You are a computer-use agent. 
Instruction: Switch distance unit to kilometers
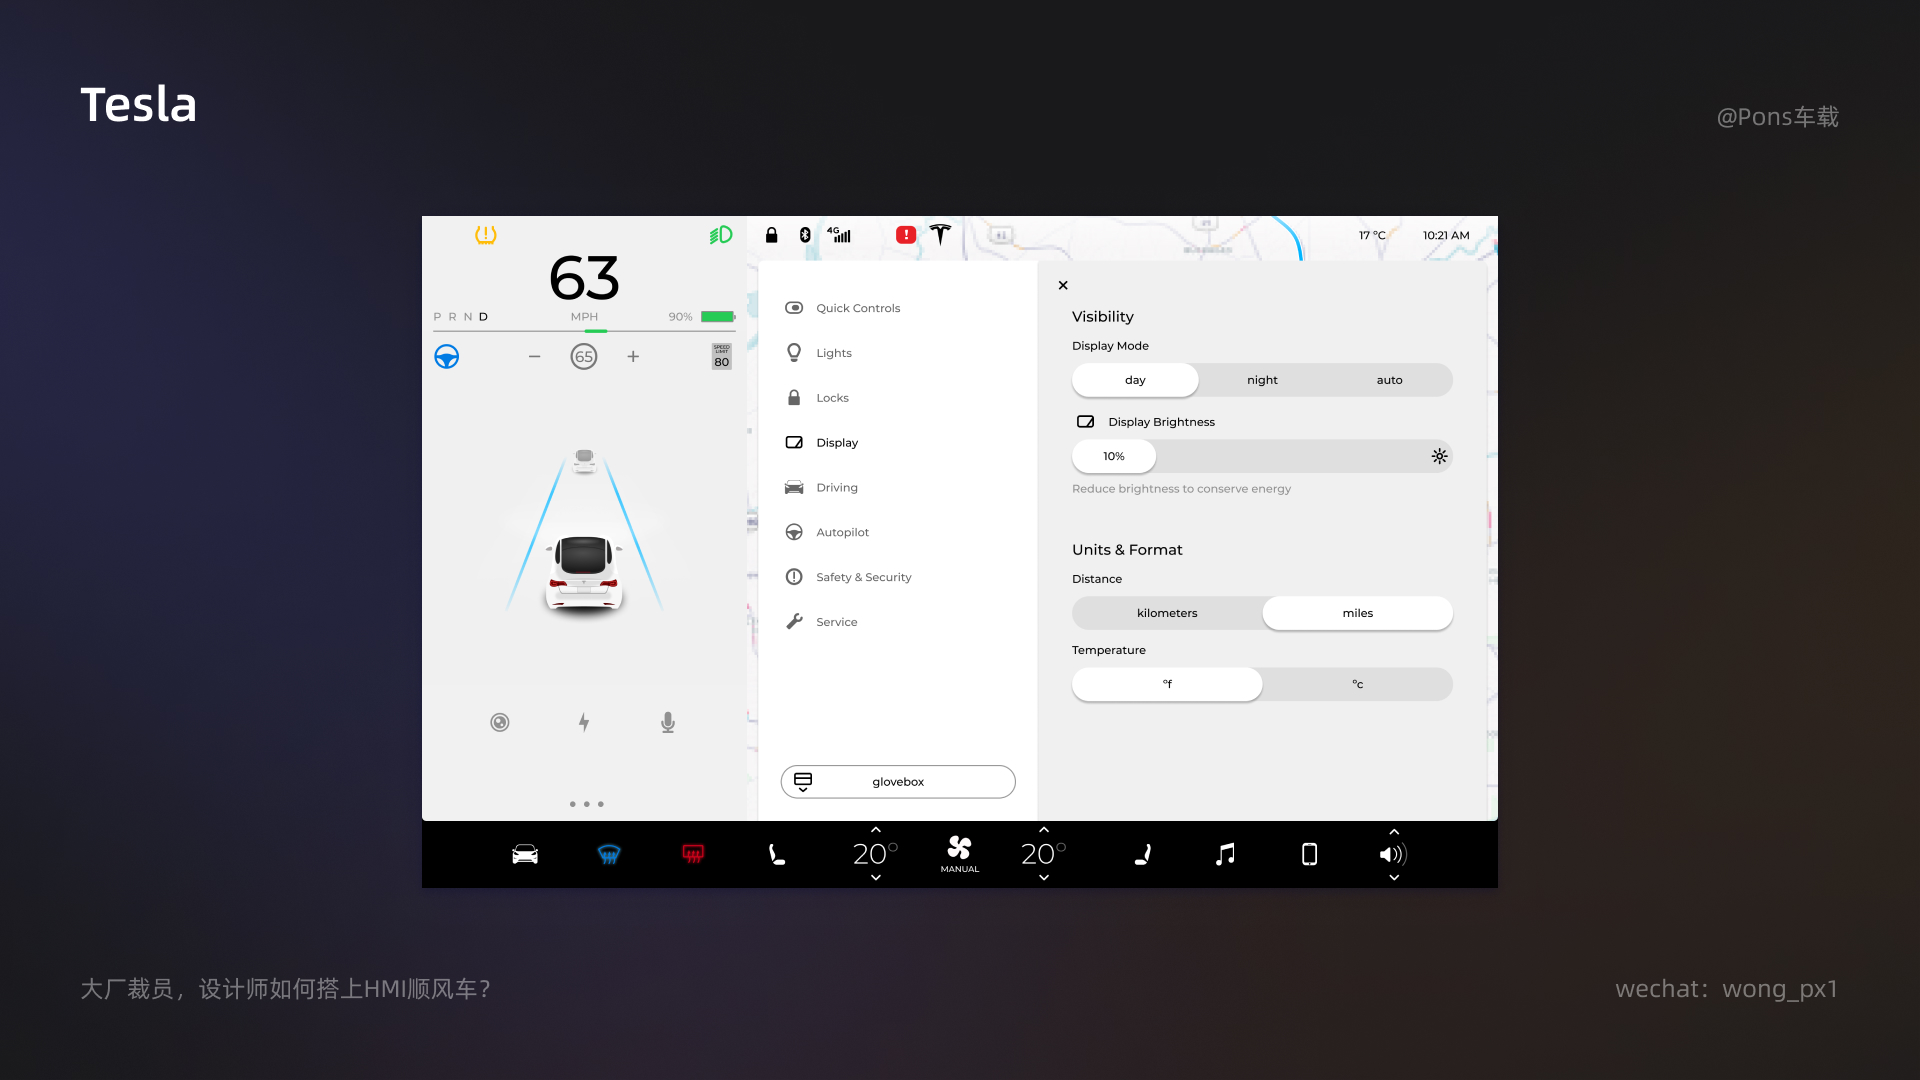click(1166, 612)
